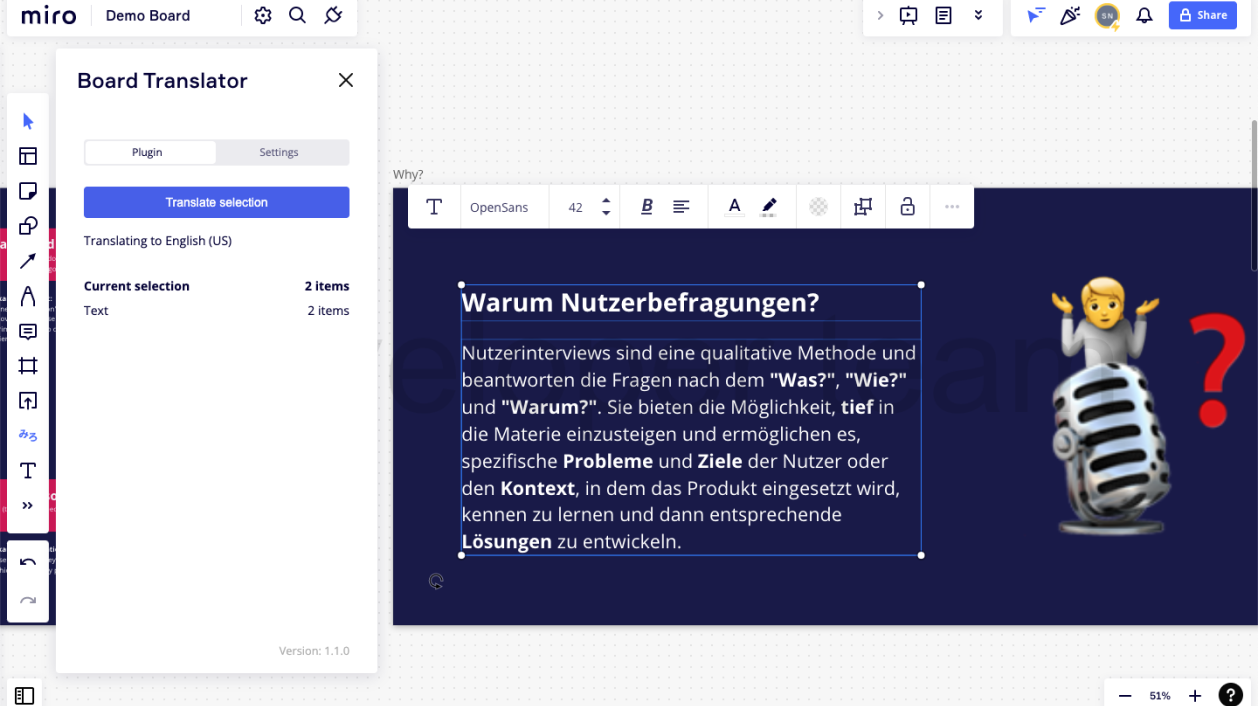Expand more toolbar options with the ellipsis
Screen dimensions: 1258x706
(951, 206)
